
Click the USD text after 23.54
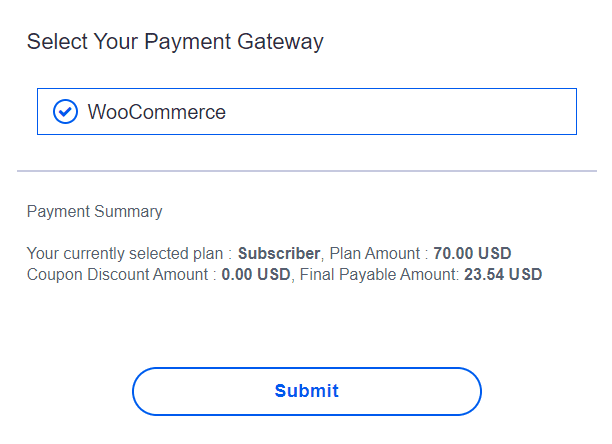click(x=526, y=275)
